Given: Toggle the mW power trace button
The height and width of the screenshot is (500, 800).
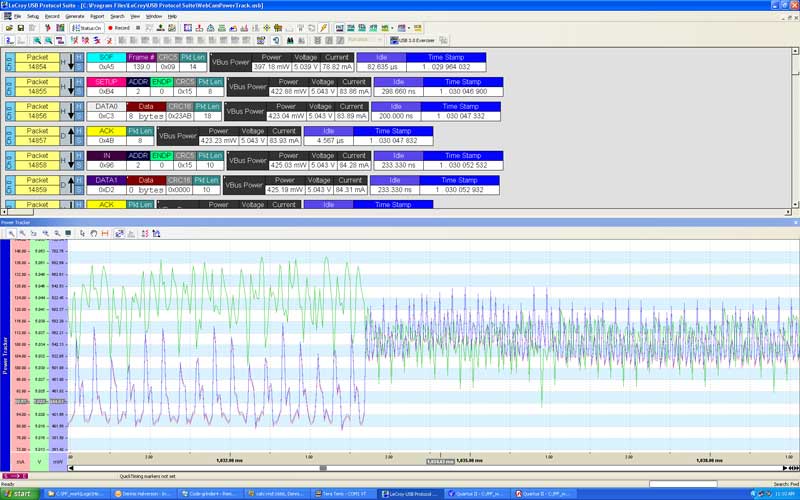Looking at the screenshot, I should pyautogui.click(x=56, y=462).
